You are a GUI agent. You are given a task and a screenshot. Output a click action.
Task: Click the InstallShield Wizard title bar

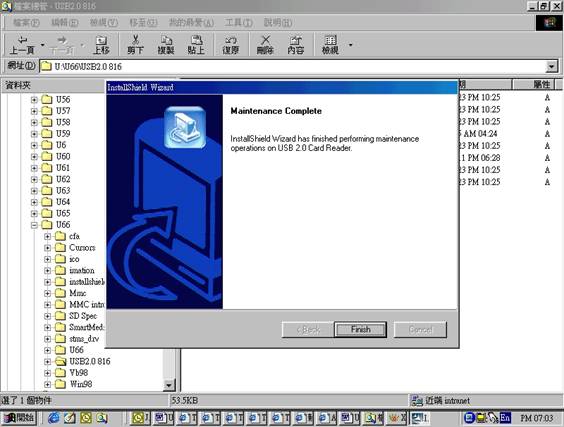[x=282, y=87]
